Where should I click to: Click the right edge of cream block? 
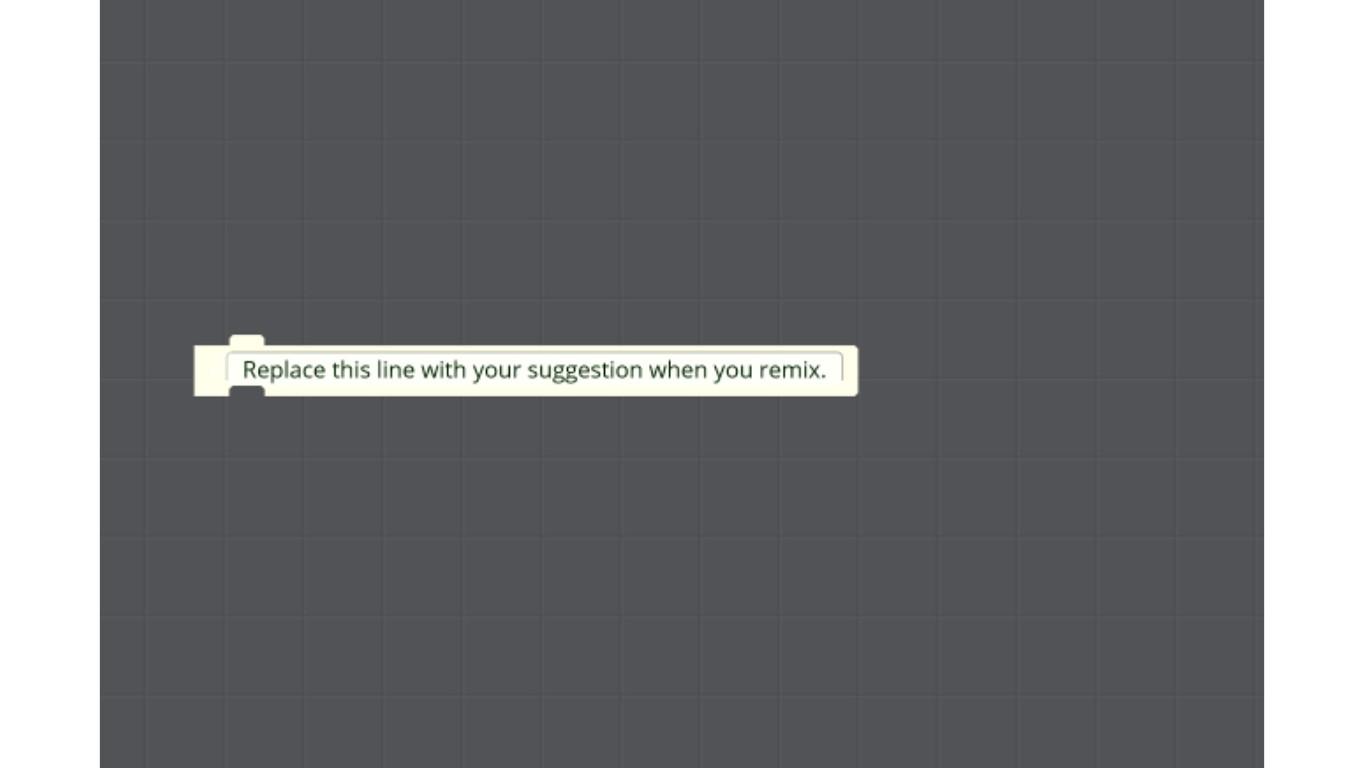coord(852,371)
